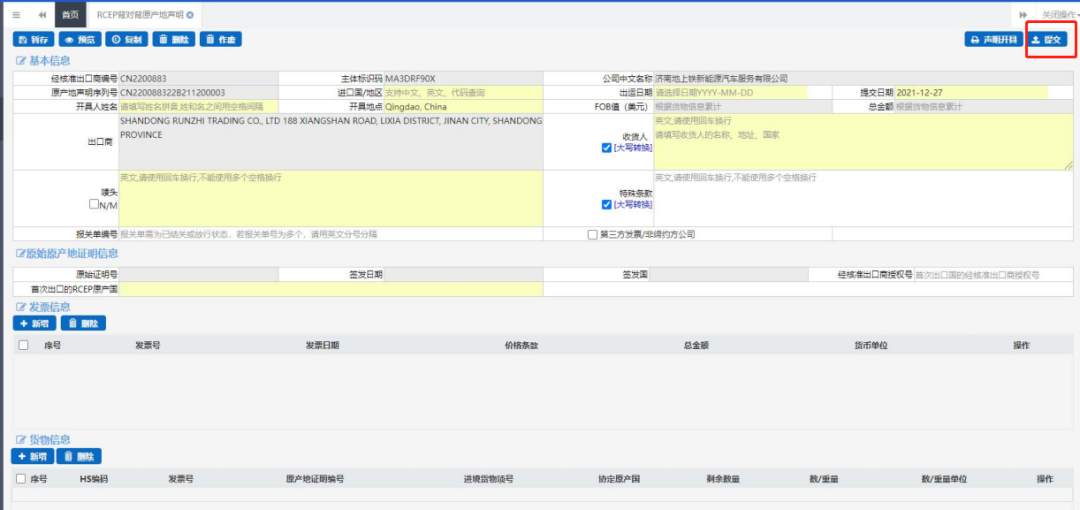Close the RCEP背对背原产地声明 tab

[190, 16]
